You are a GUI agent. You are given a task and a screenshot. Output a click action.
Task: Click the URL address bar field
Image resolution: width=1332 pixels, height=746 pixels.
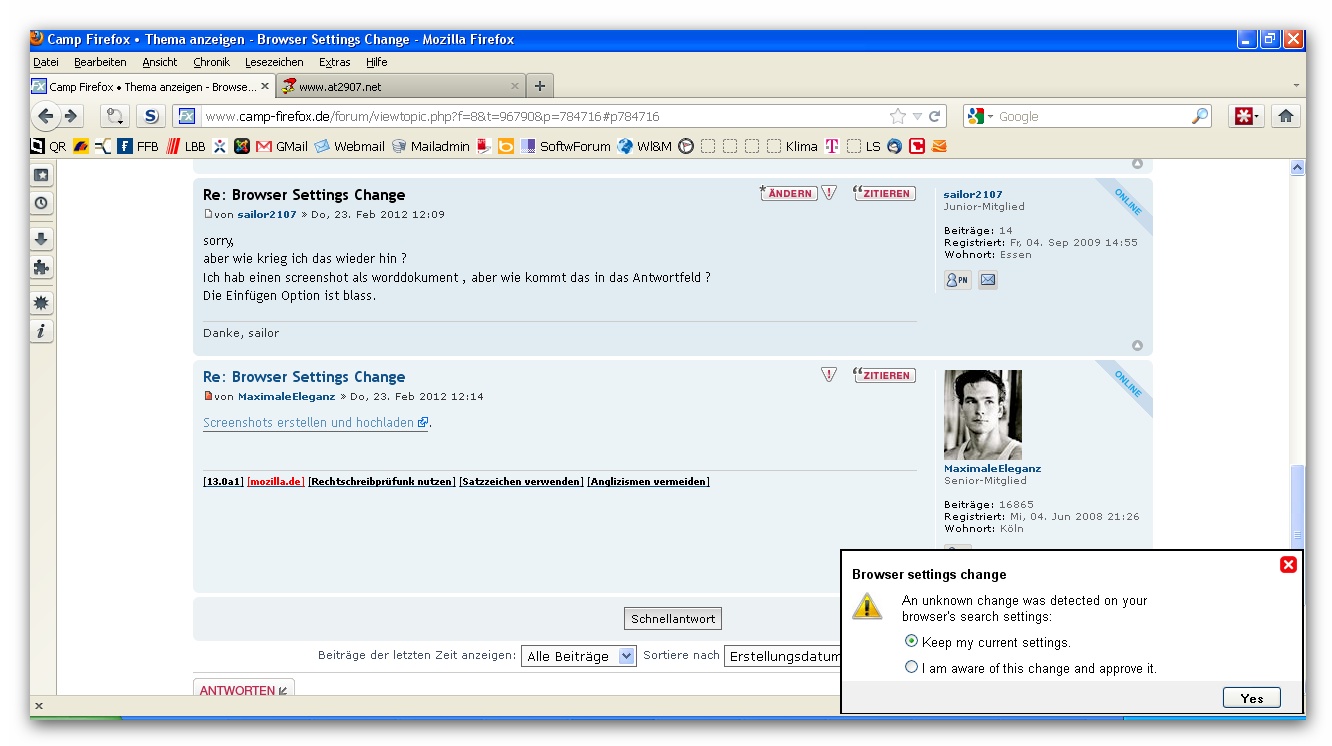(x=540, y=116)
